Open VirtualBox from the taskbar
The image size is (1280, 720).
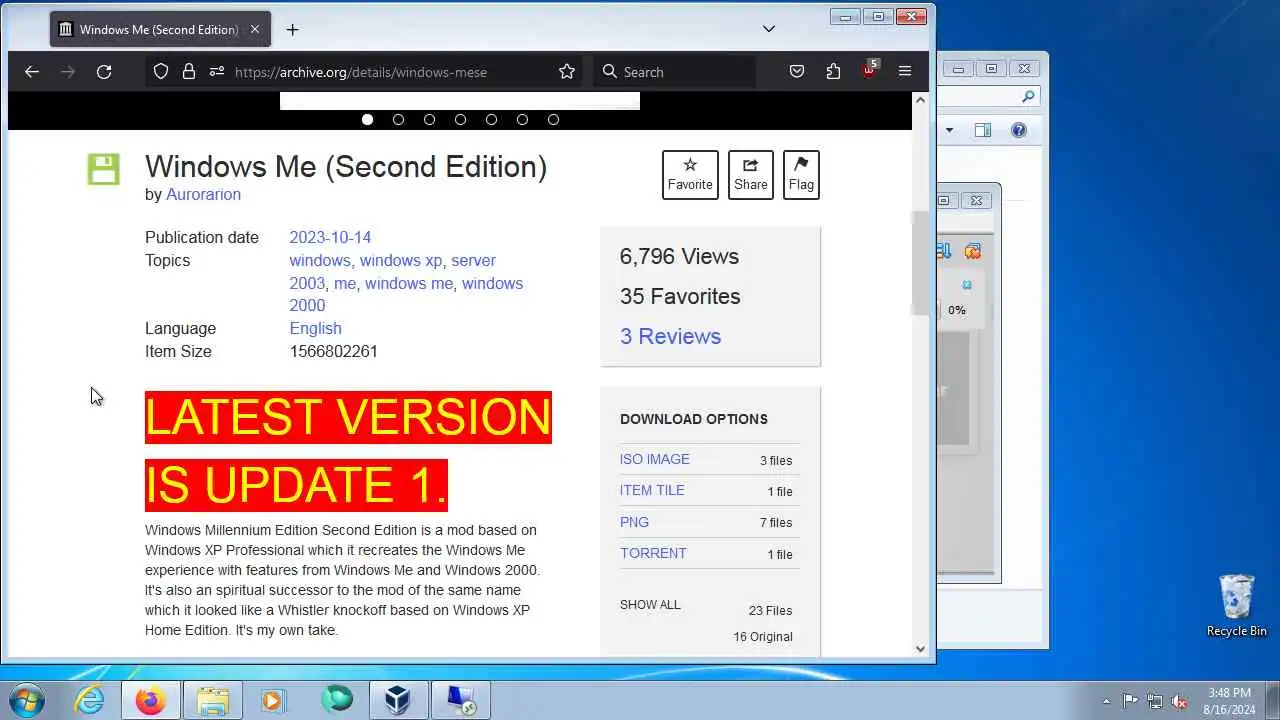[398, 700]
